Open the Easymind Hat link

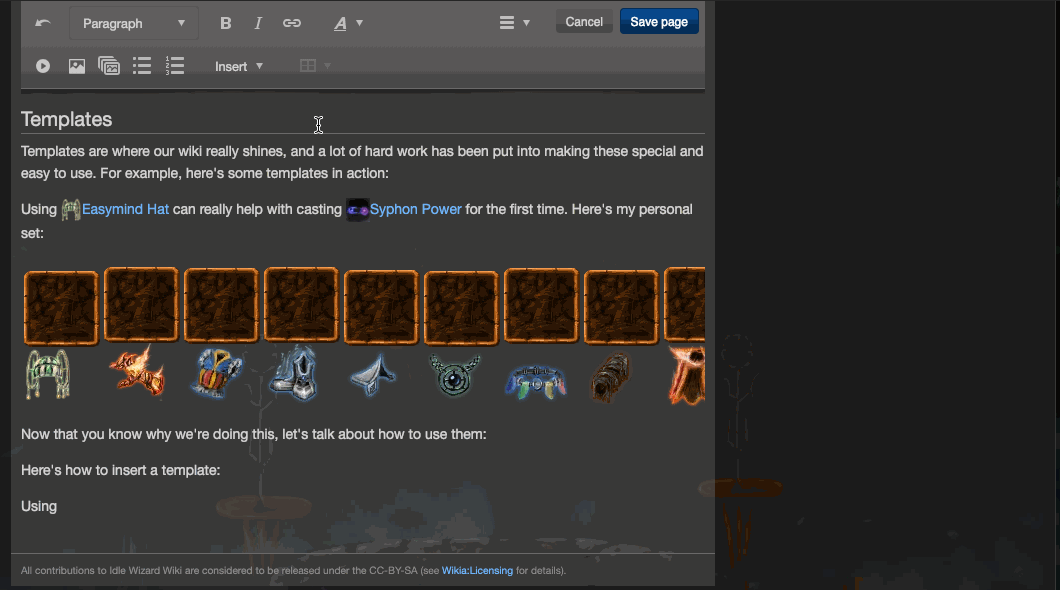point(125,210)
